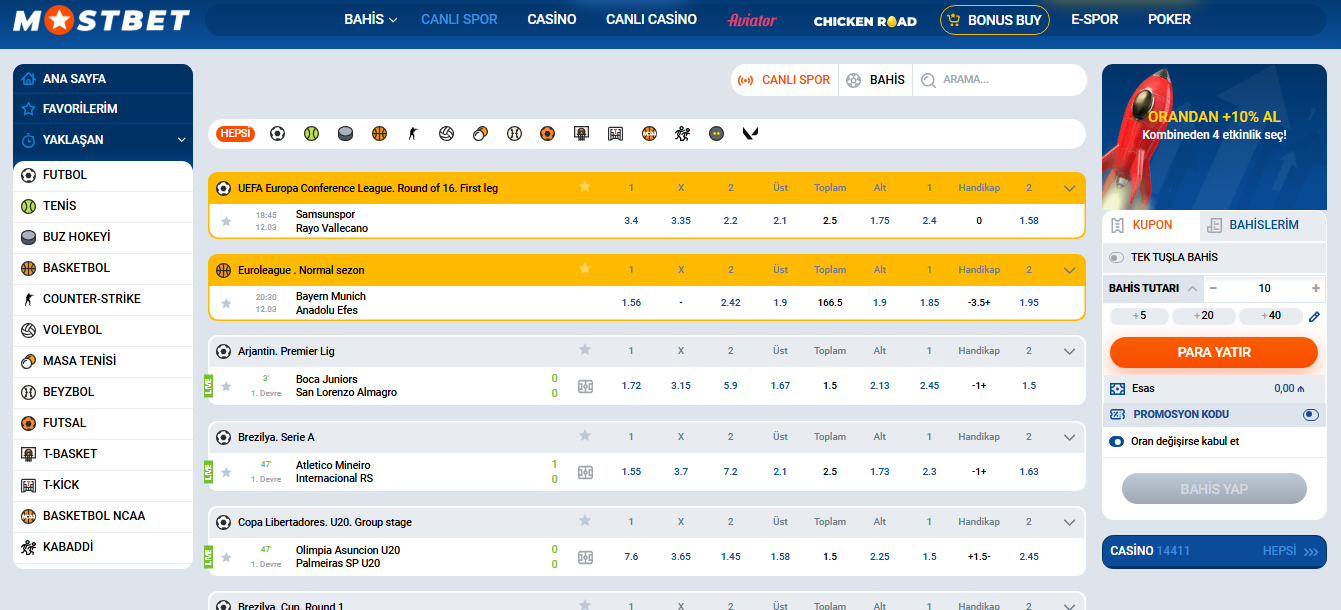
Task: Collapse the Yaklaşan sidebar section
Action: pos(181,140)
